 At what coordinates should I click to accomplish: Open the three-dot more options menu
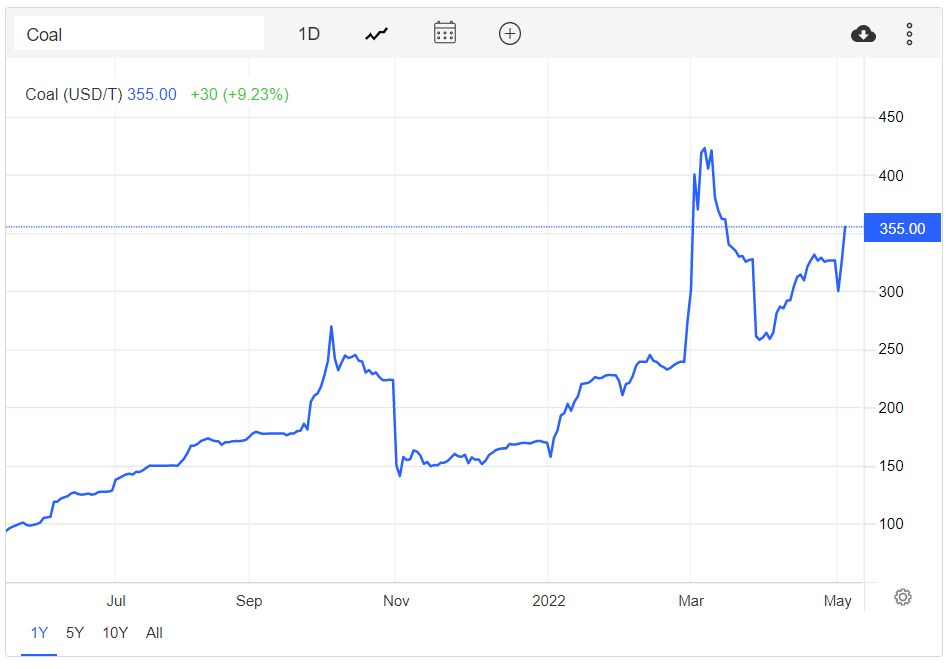[x=909, y=34]
